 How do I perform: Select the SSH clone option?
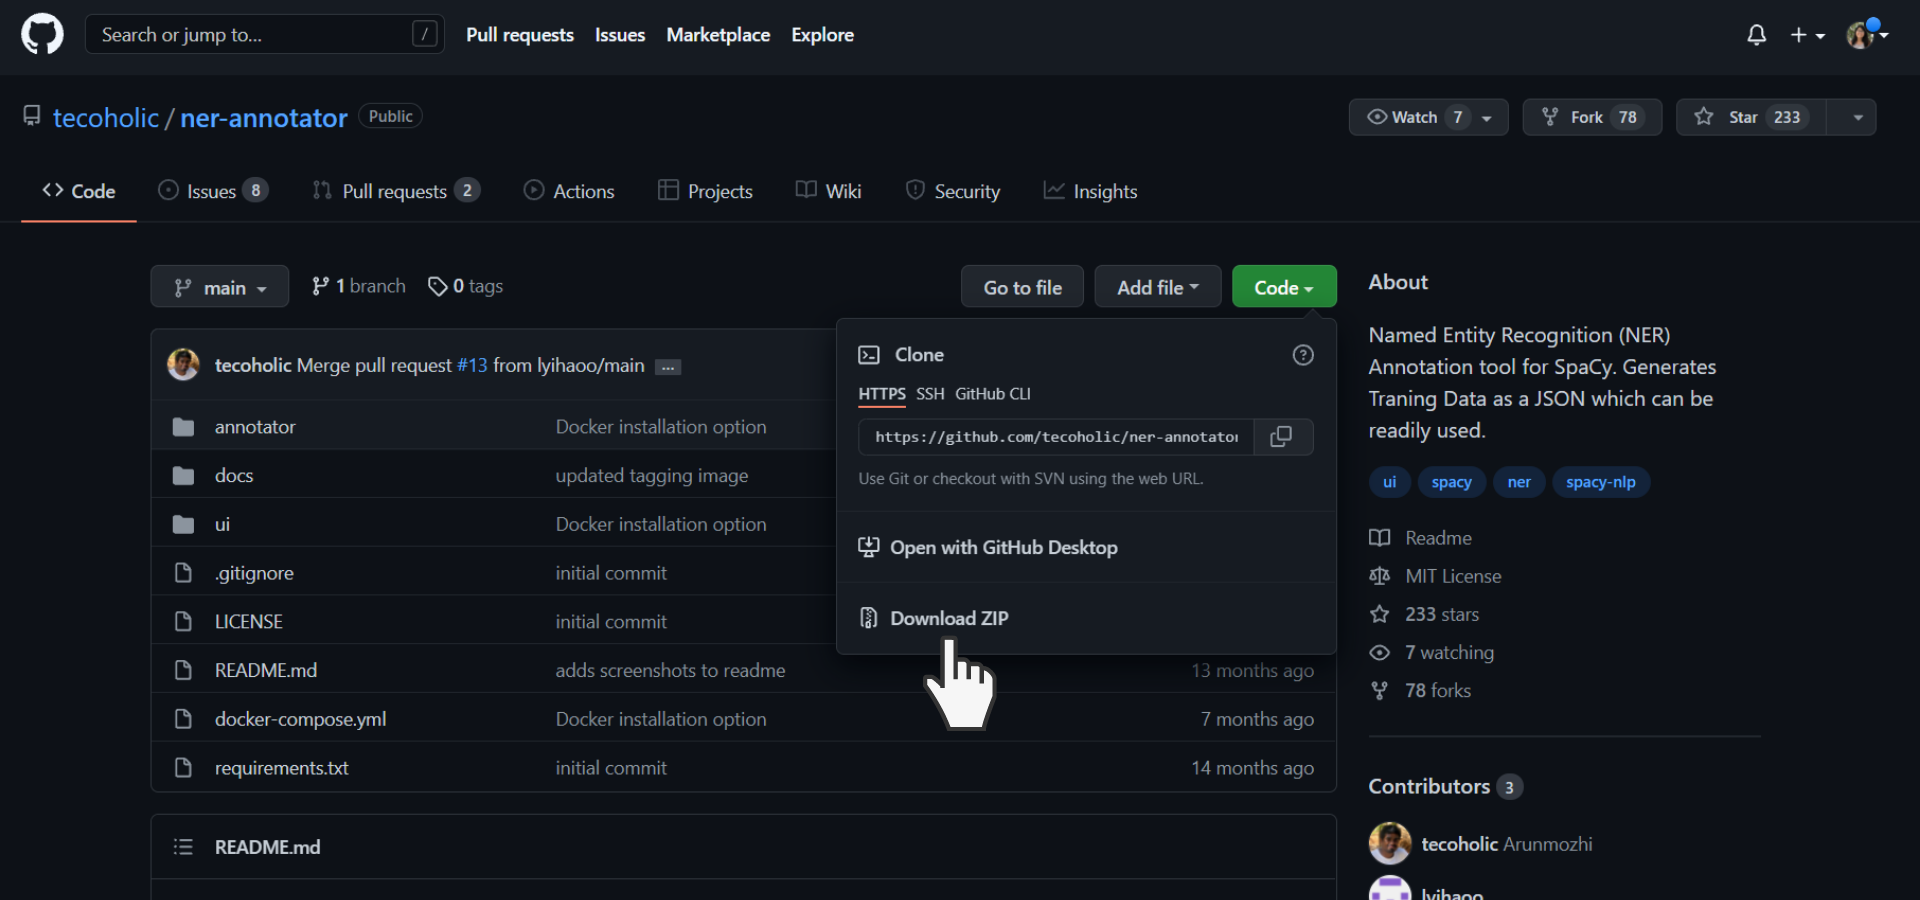click(930, 394)
